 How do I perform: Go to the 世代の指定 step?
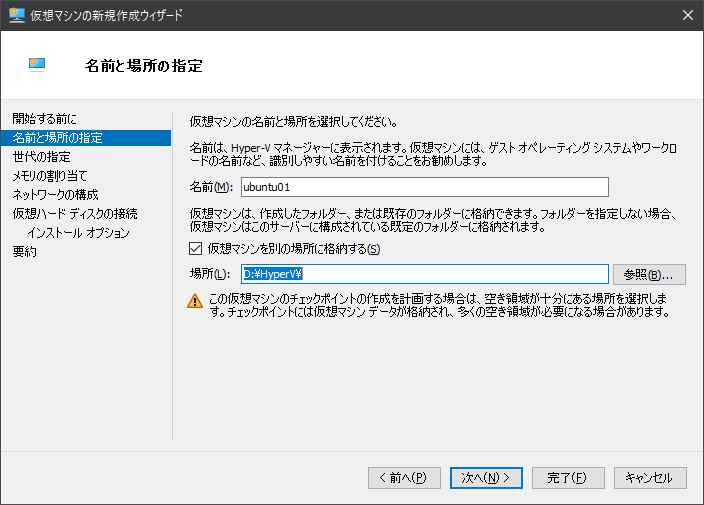click(x=41, y=157)
